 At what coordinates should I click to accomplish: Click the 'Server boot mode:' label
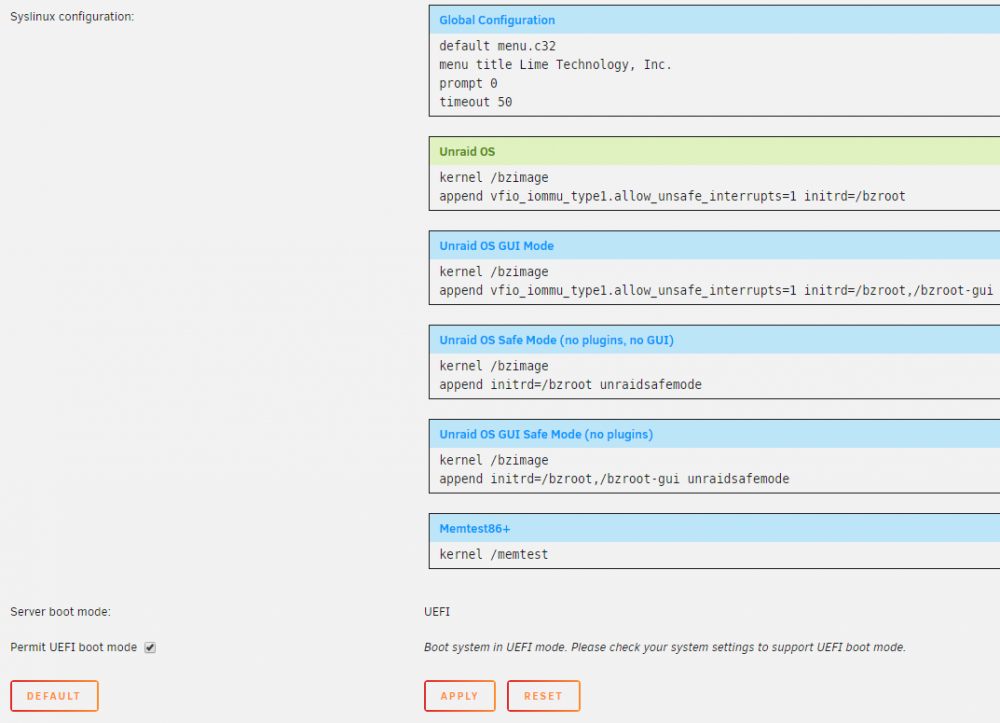(x=60, y=611)
